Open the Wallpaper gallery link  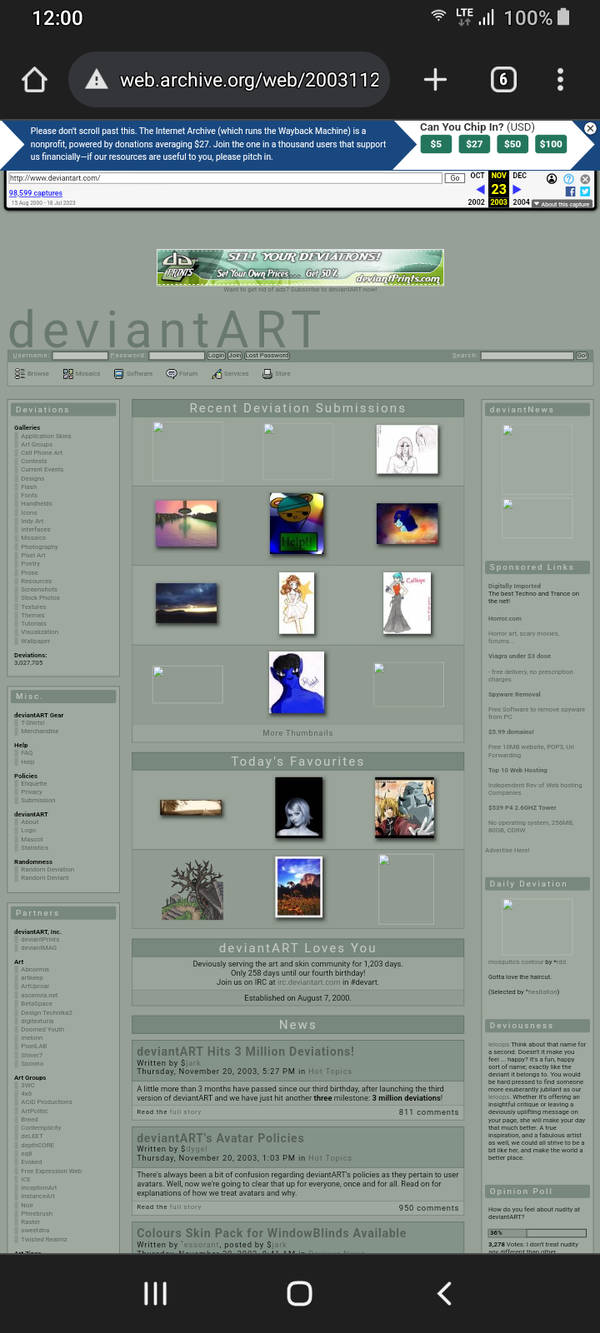[35, 641]
